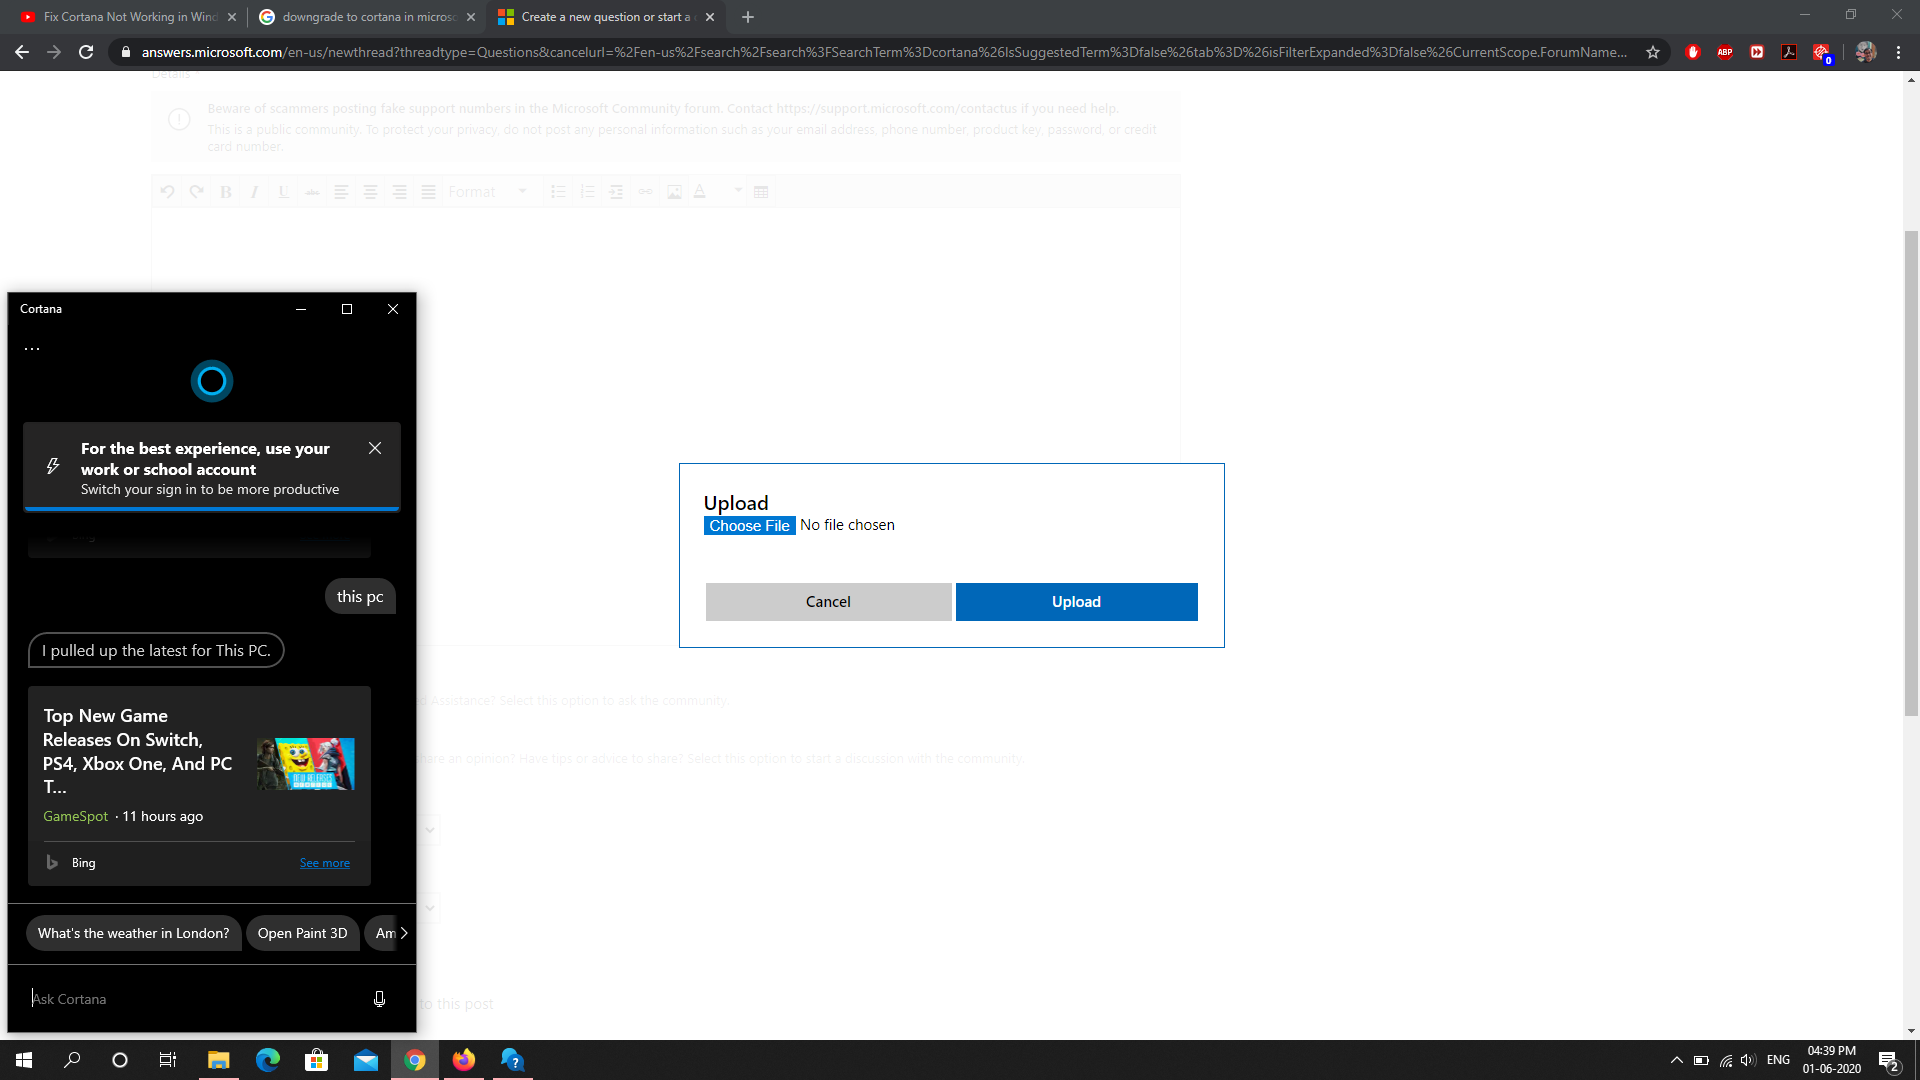Click See more link in Bing card
This screenshot has width=1920, height=1080.
(325, 863)
